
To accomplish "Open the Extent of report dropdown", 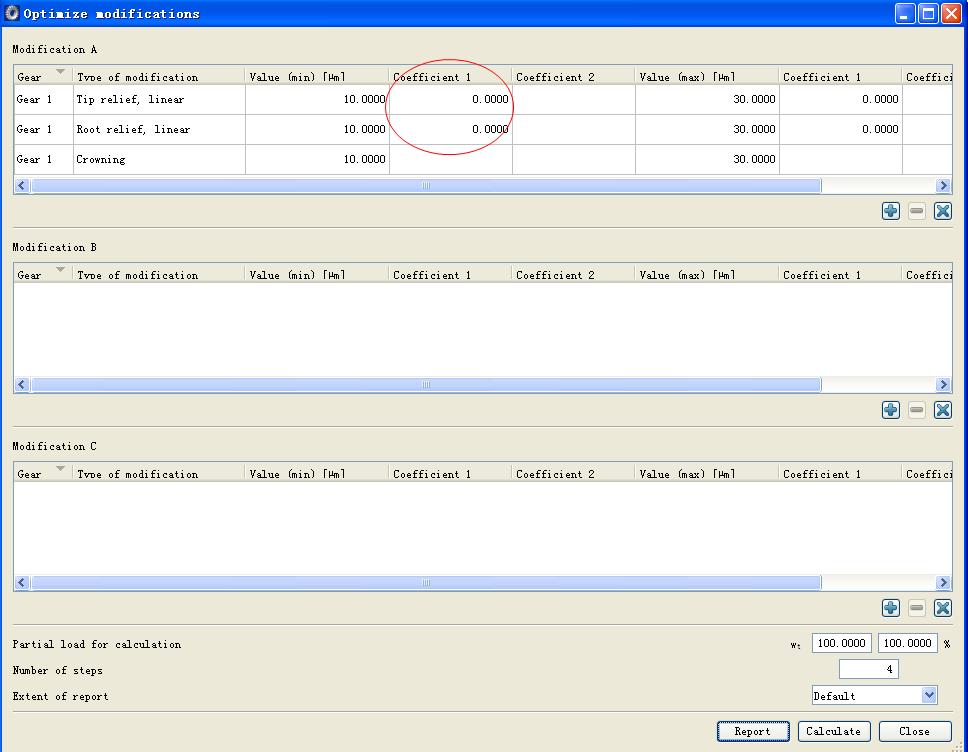I will [874, 696].
